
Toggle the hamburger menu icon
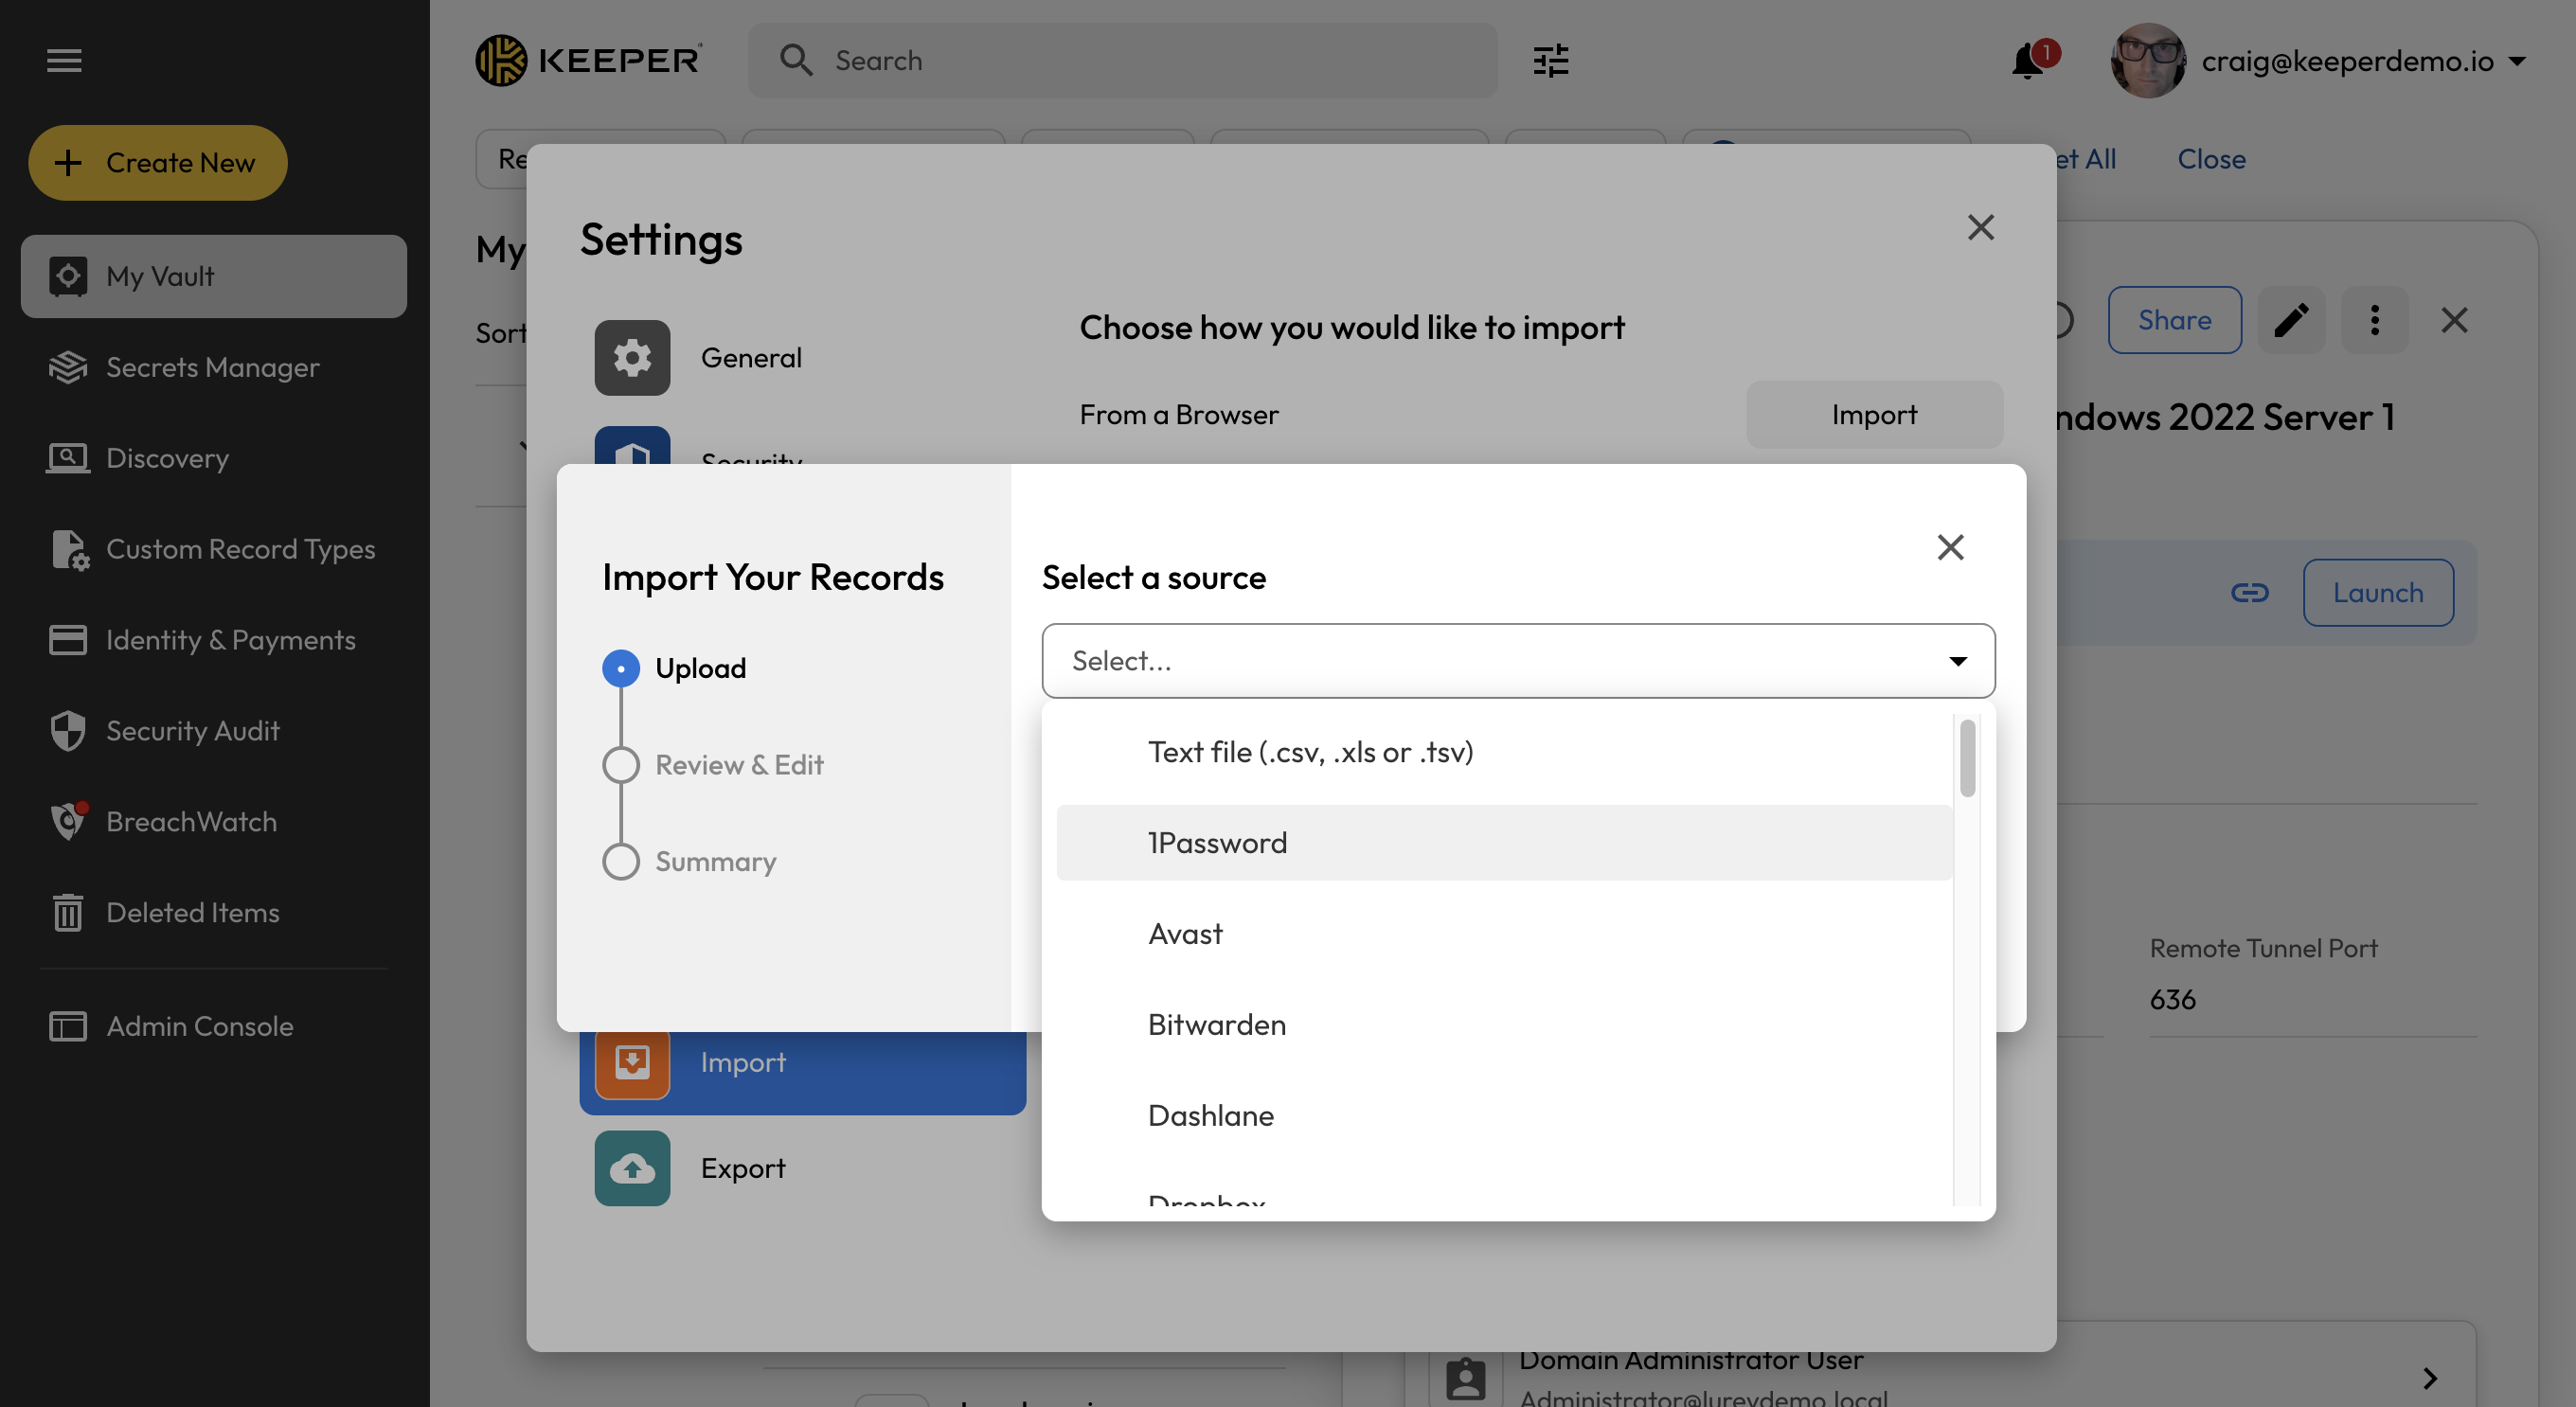pos(64,61)
